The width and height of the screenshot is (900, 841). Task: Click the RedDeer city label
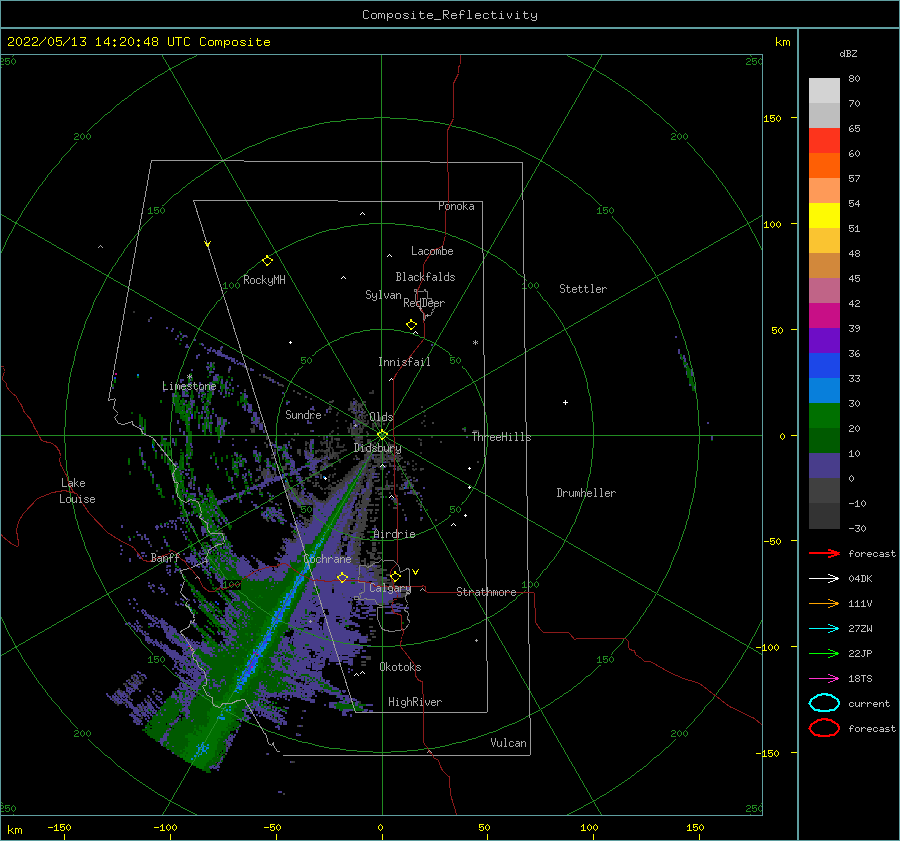424,303
